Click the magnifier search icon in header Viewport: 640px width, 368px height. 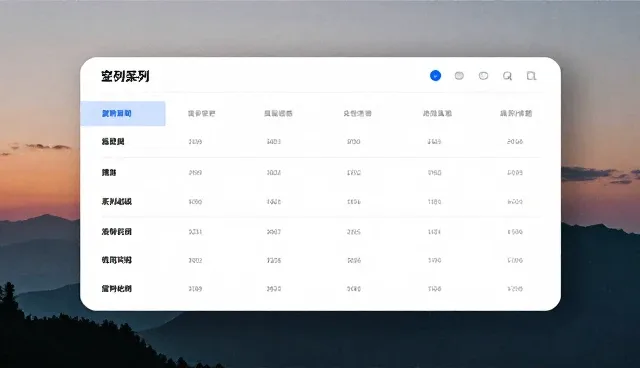[507, 76]
